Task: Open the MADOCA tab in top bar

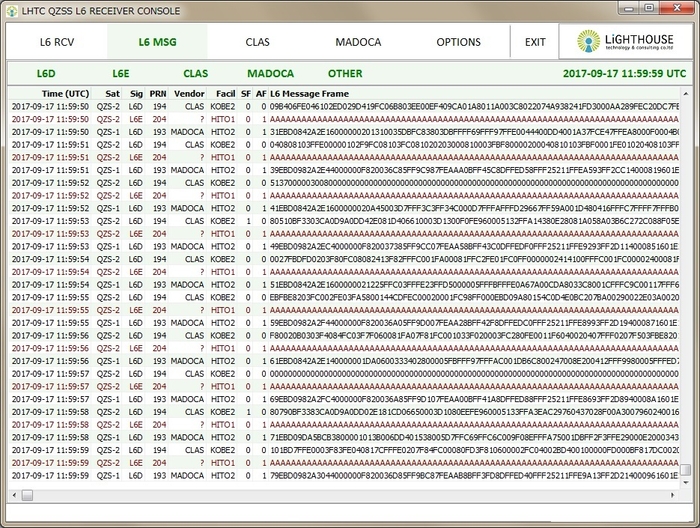Action: click(358, 42)
